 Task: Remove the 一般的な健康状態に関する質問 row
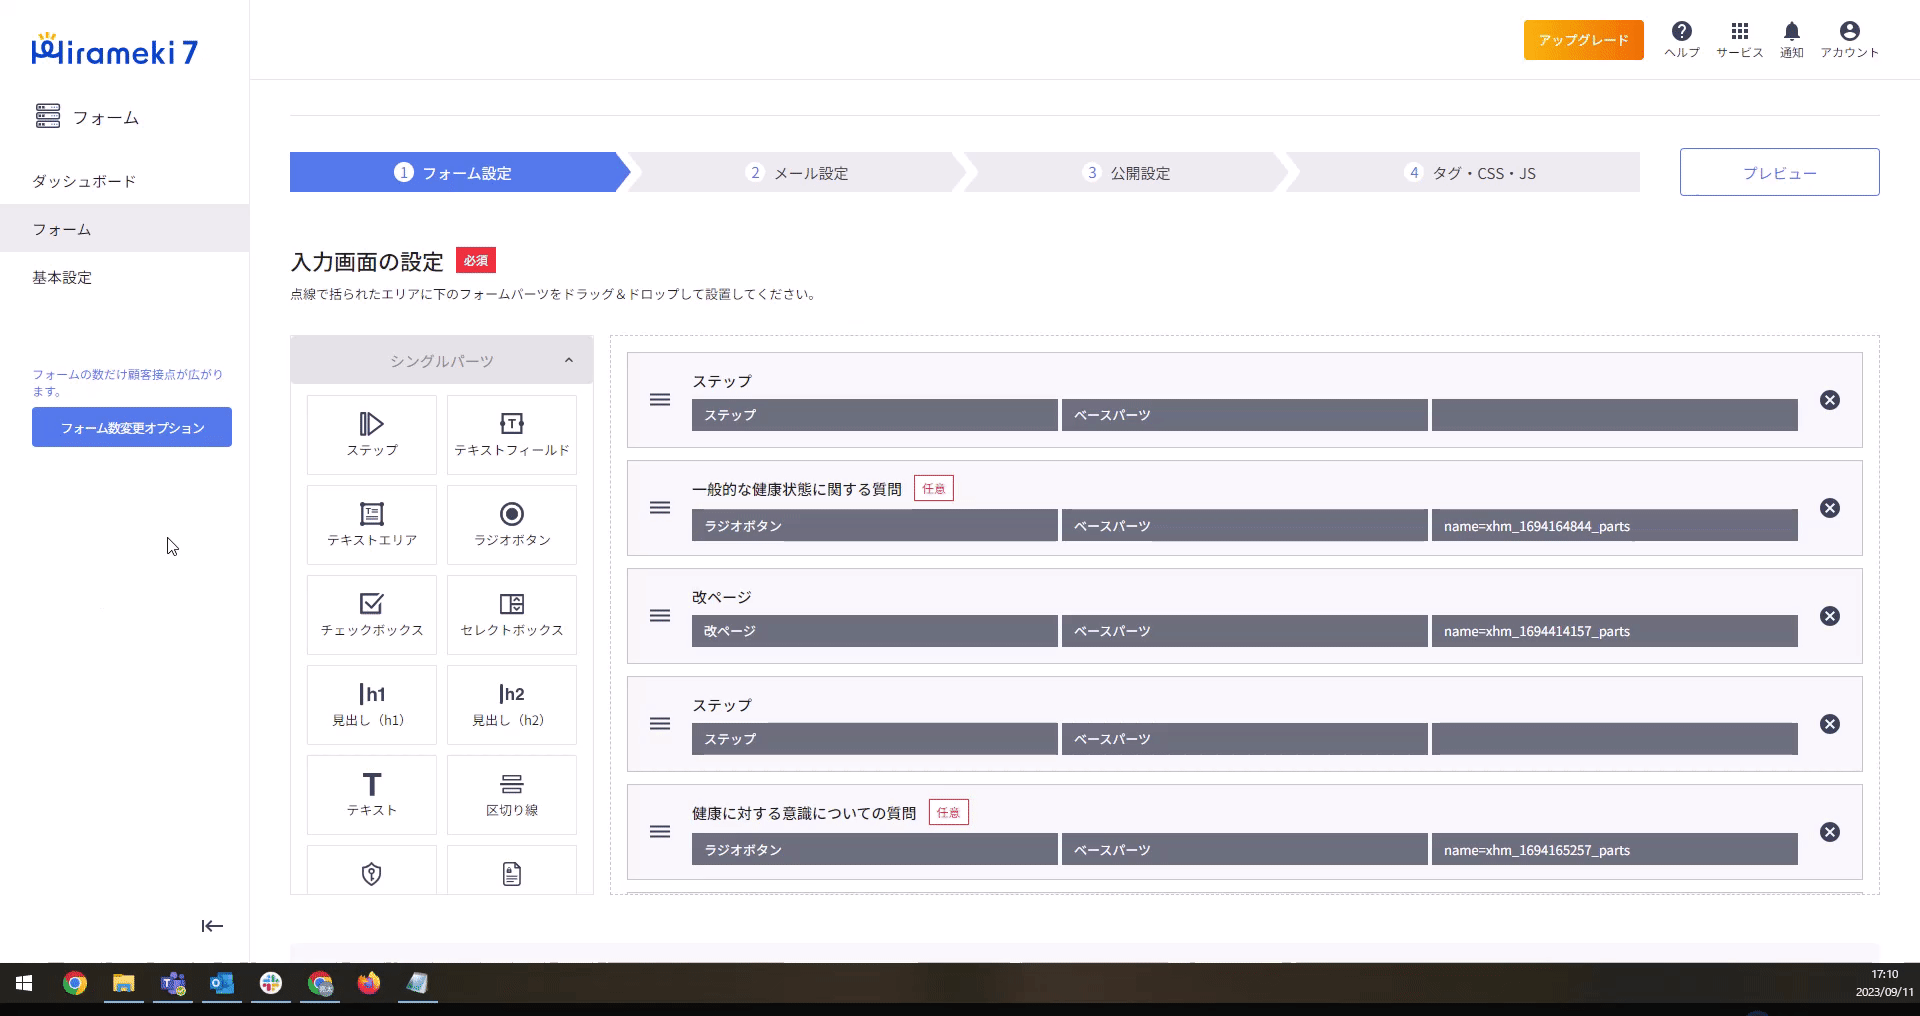tap(1830, 508)
